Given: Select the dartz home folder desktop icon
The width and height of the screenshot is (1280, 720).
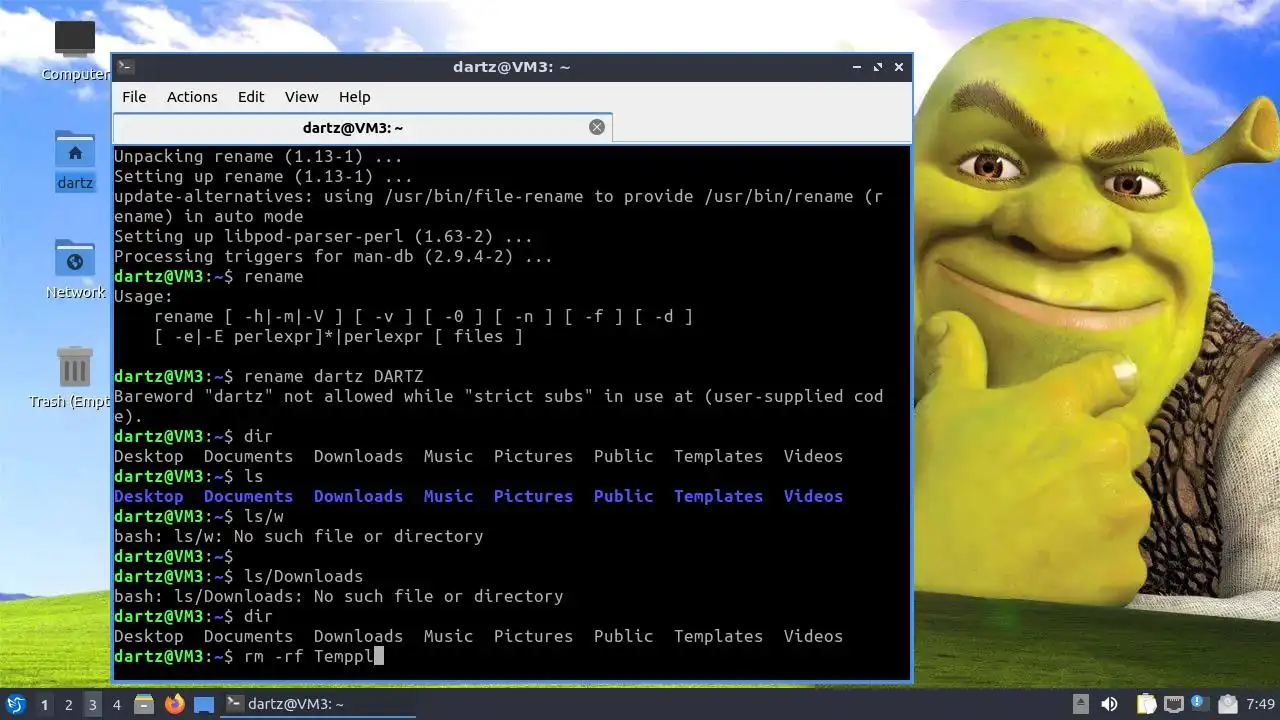Looking at the screenshot, I should click(x=75, y=160).
